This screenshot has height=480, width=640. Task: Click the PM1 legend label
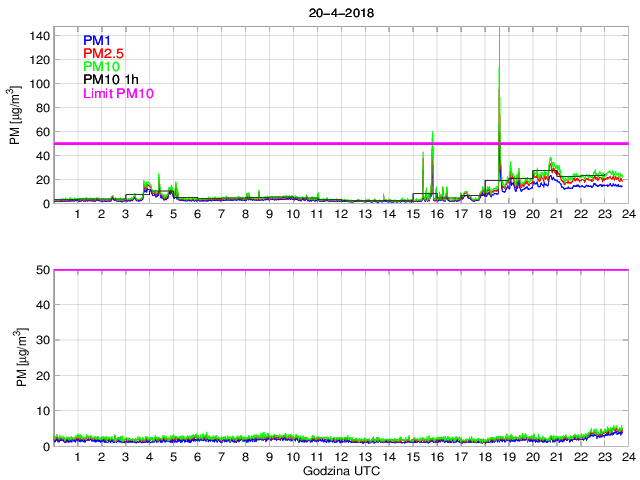tap(98, 41)
